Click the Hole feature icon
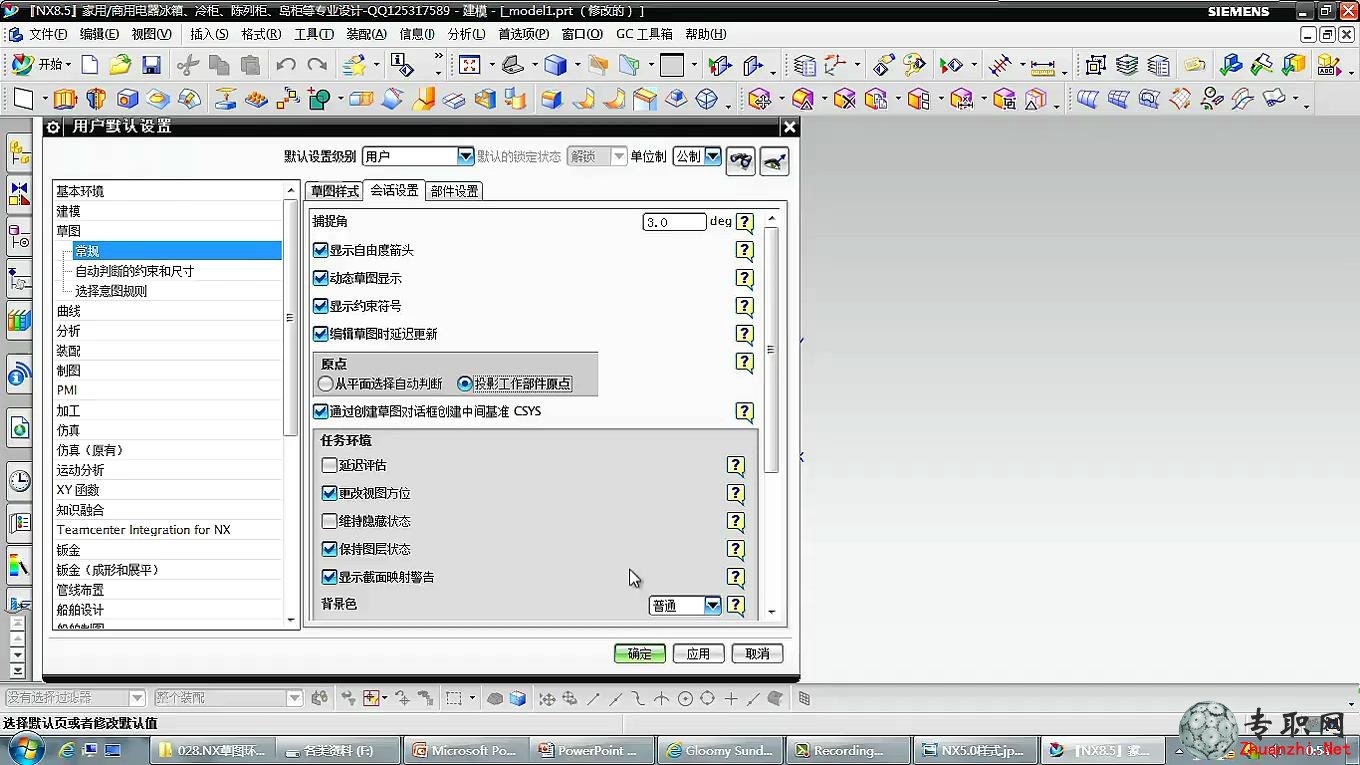The image size is (1360, 765). pos(127,99)
